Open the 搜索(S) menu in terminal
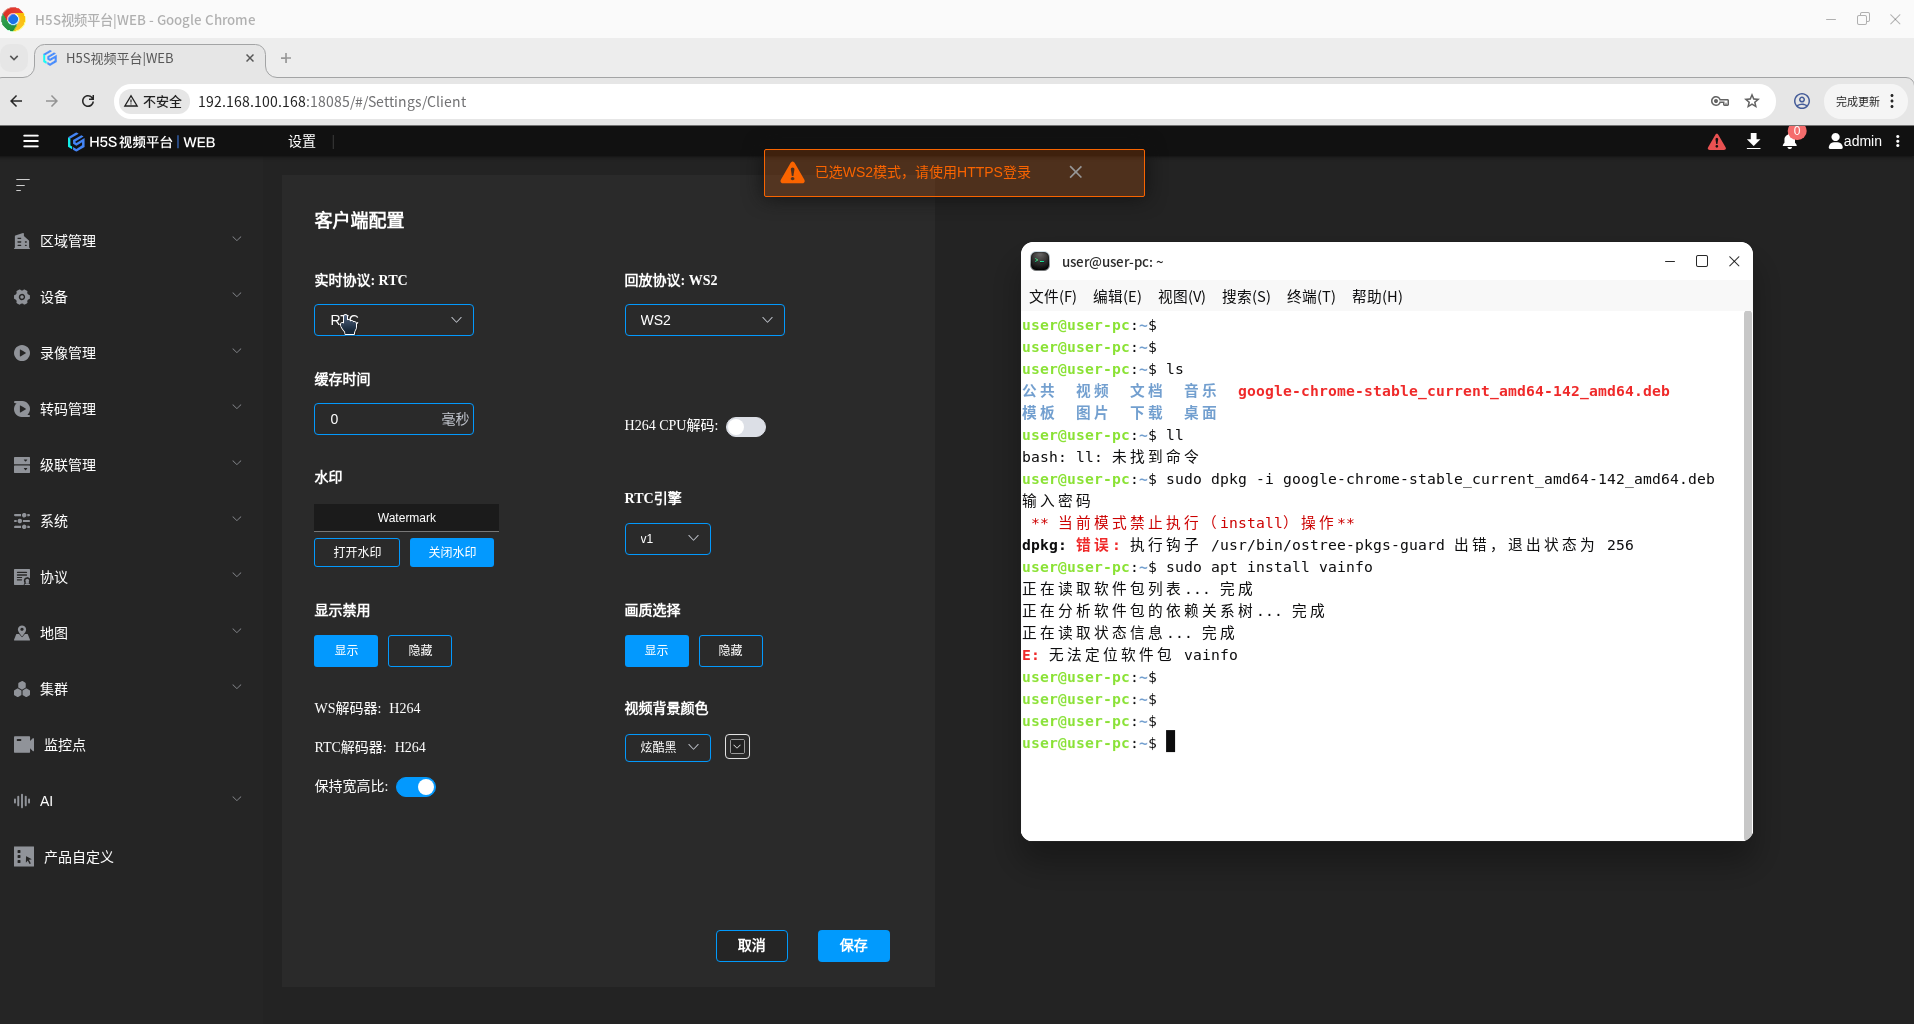 (x=1246, y=297)
